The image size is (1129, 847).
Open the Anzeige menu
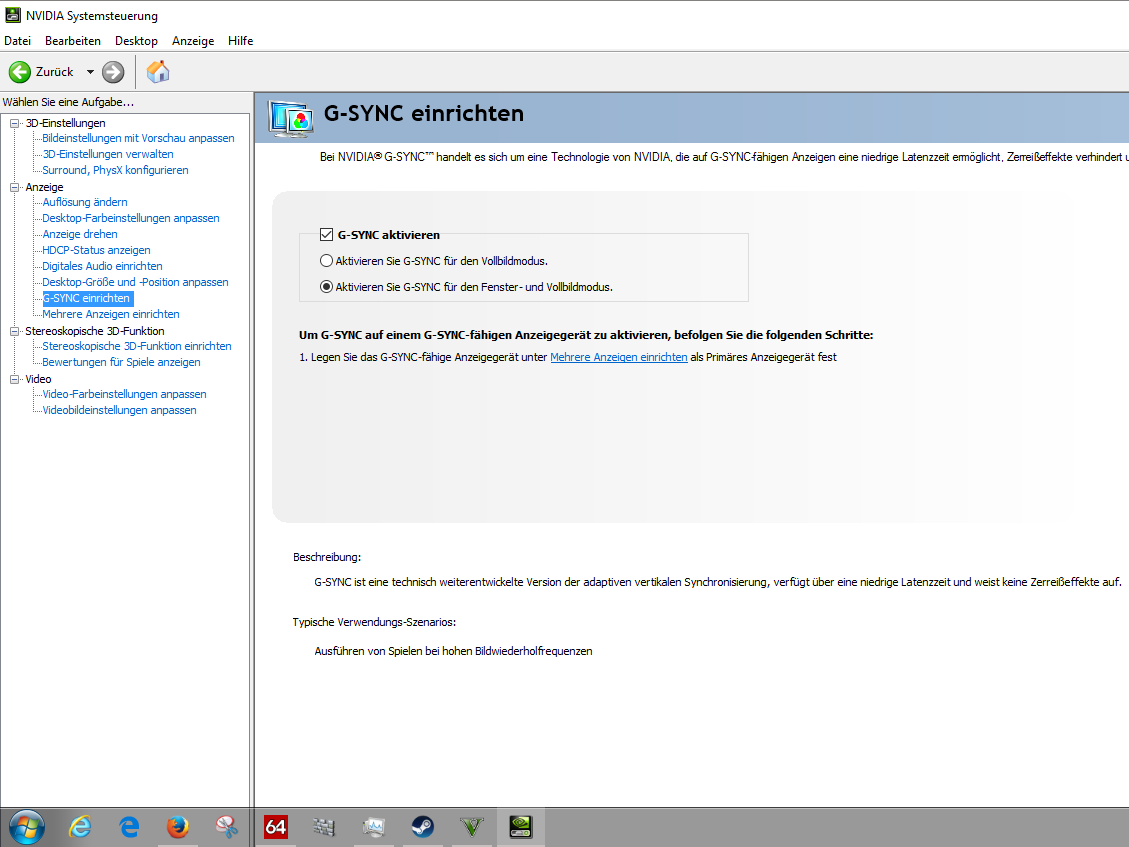193,41
